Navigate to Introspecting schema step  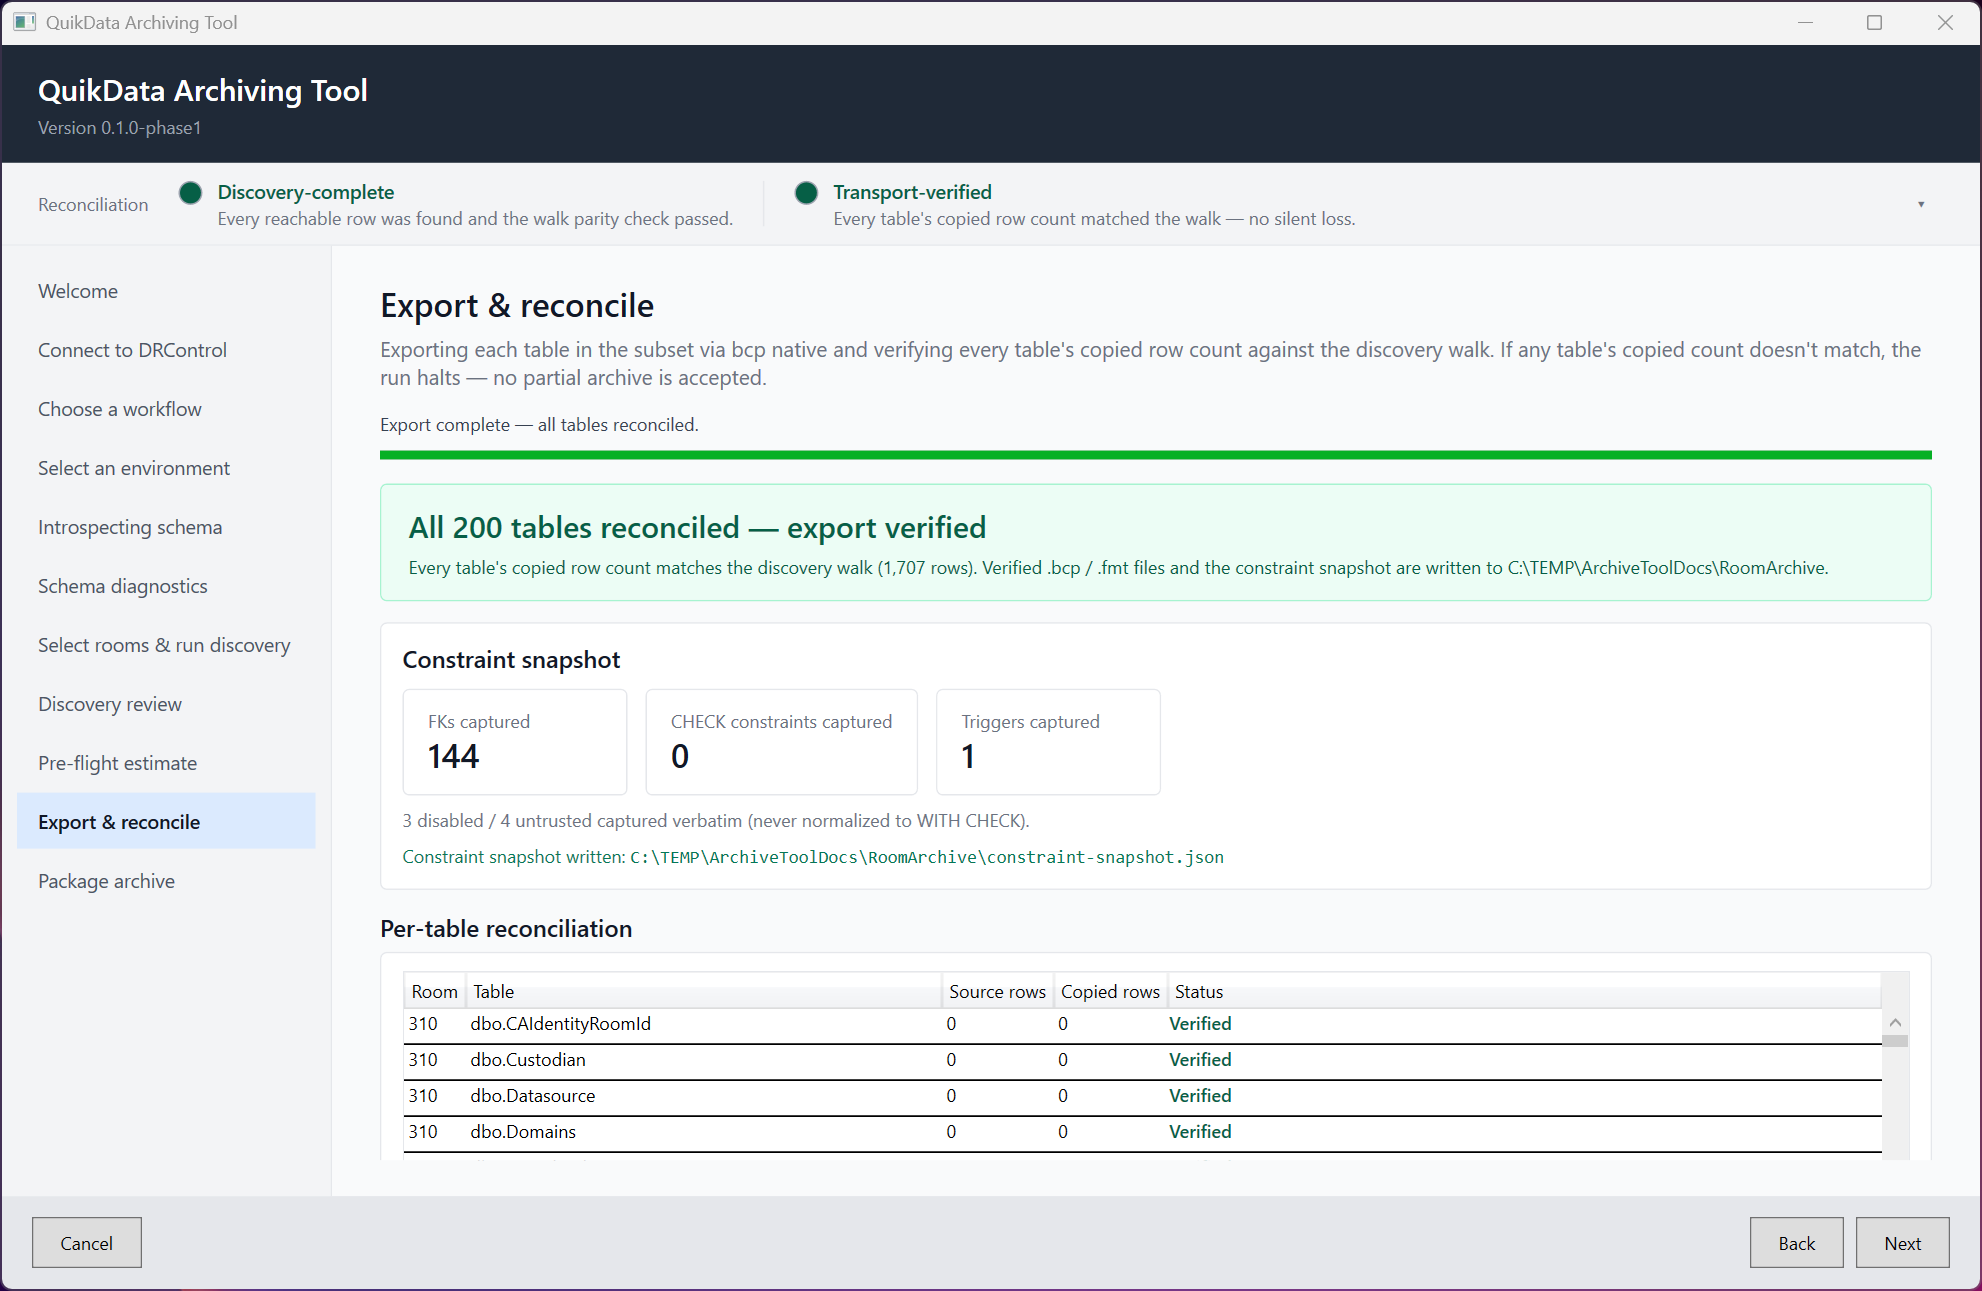(x=166, y=527)
